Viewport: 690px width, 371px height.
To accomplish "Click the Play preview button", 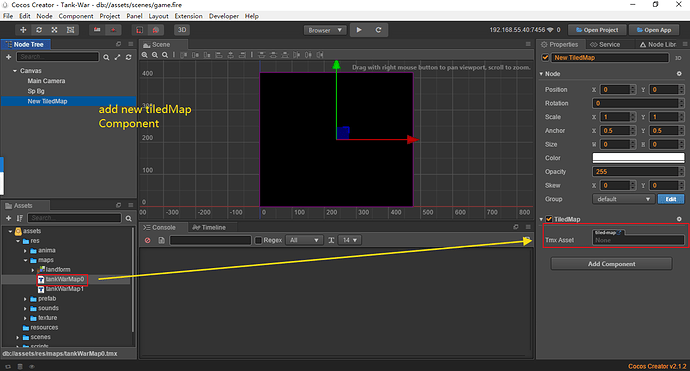I will tap(359, 30).
